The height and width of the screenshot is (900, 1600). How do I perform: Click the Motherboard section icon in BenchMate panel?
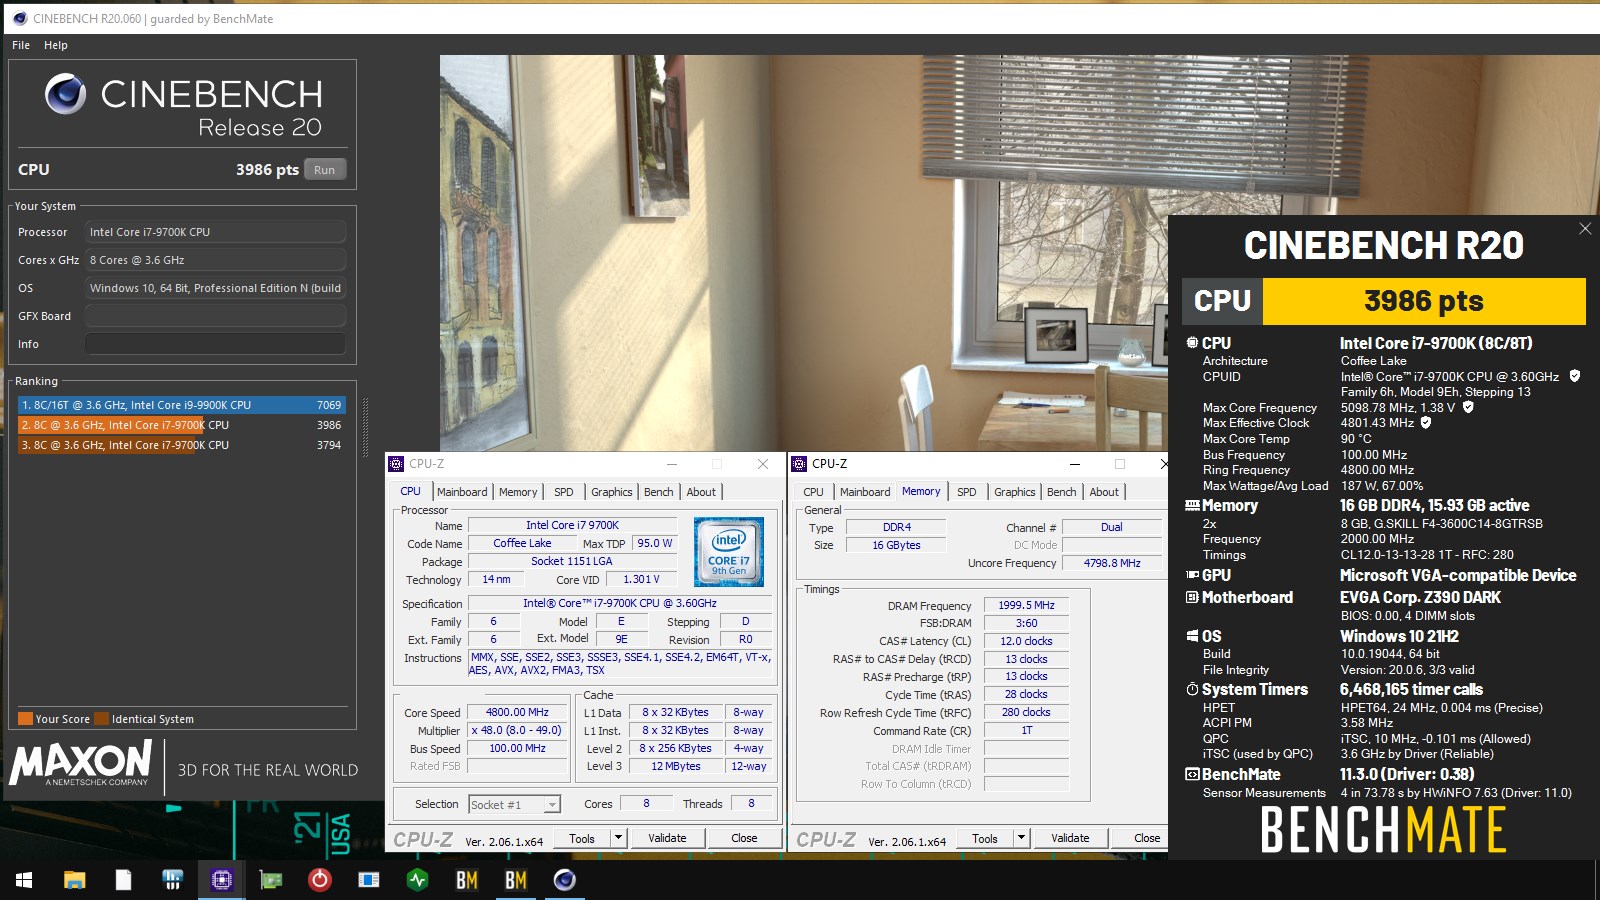pyautogui.click(x=1192, y=597)
